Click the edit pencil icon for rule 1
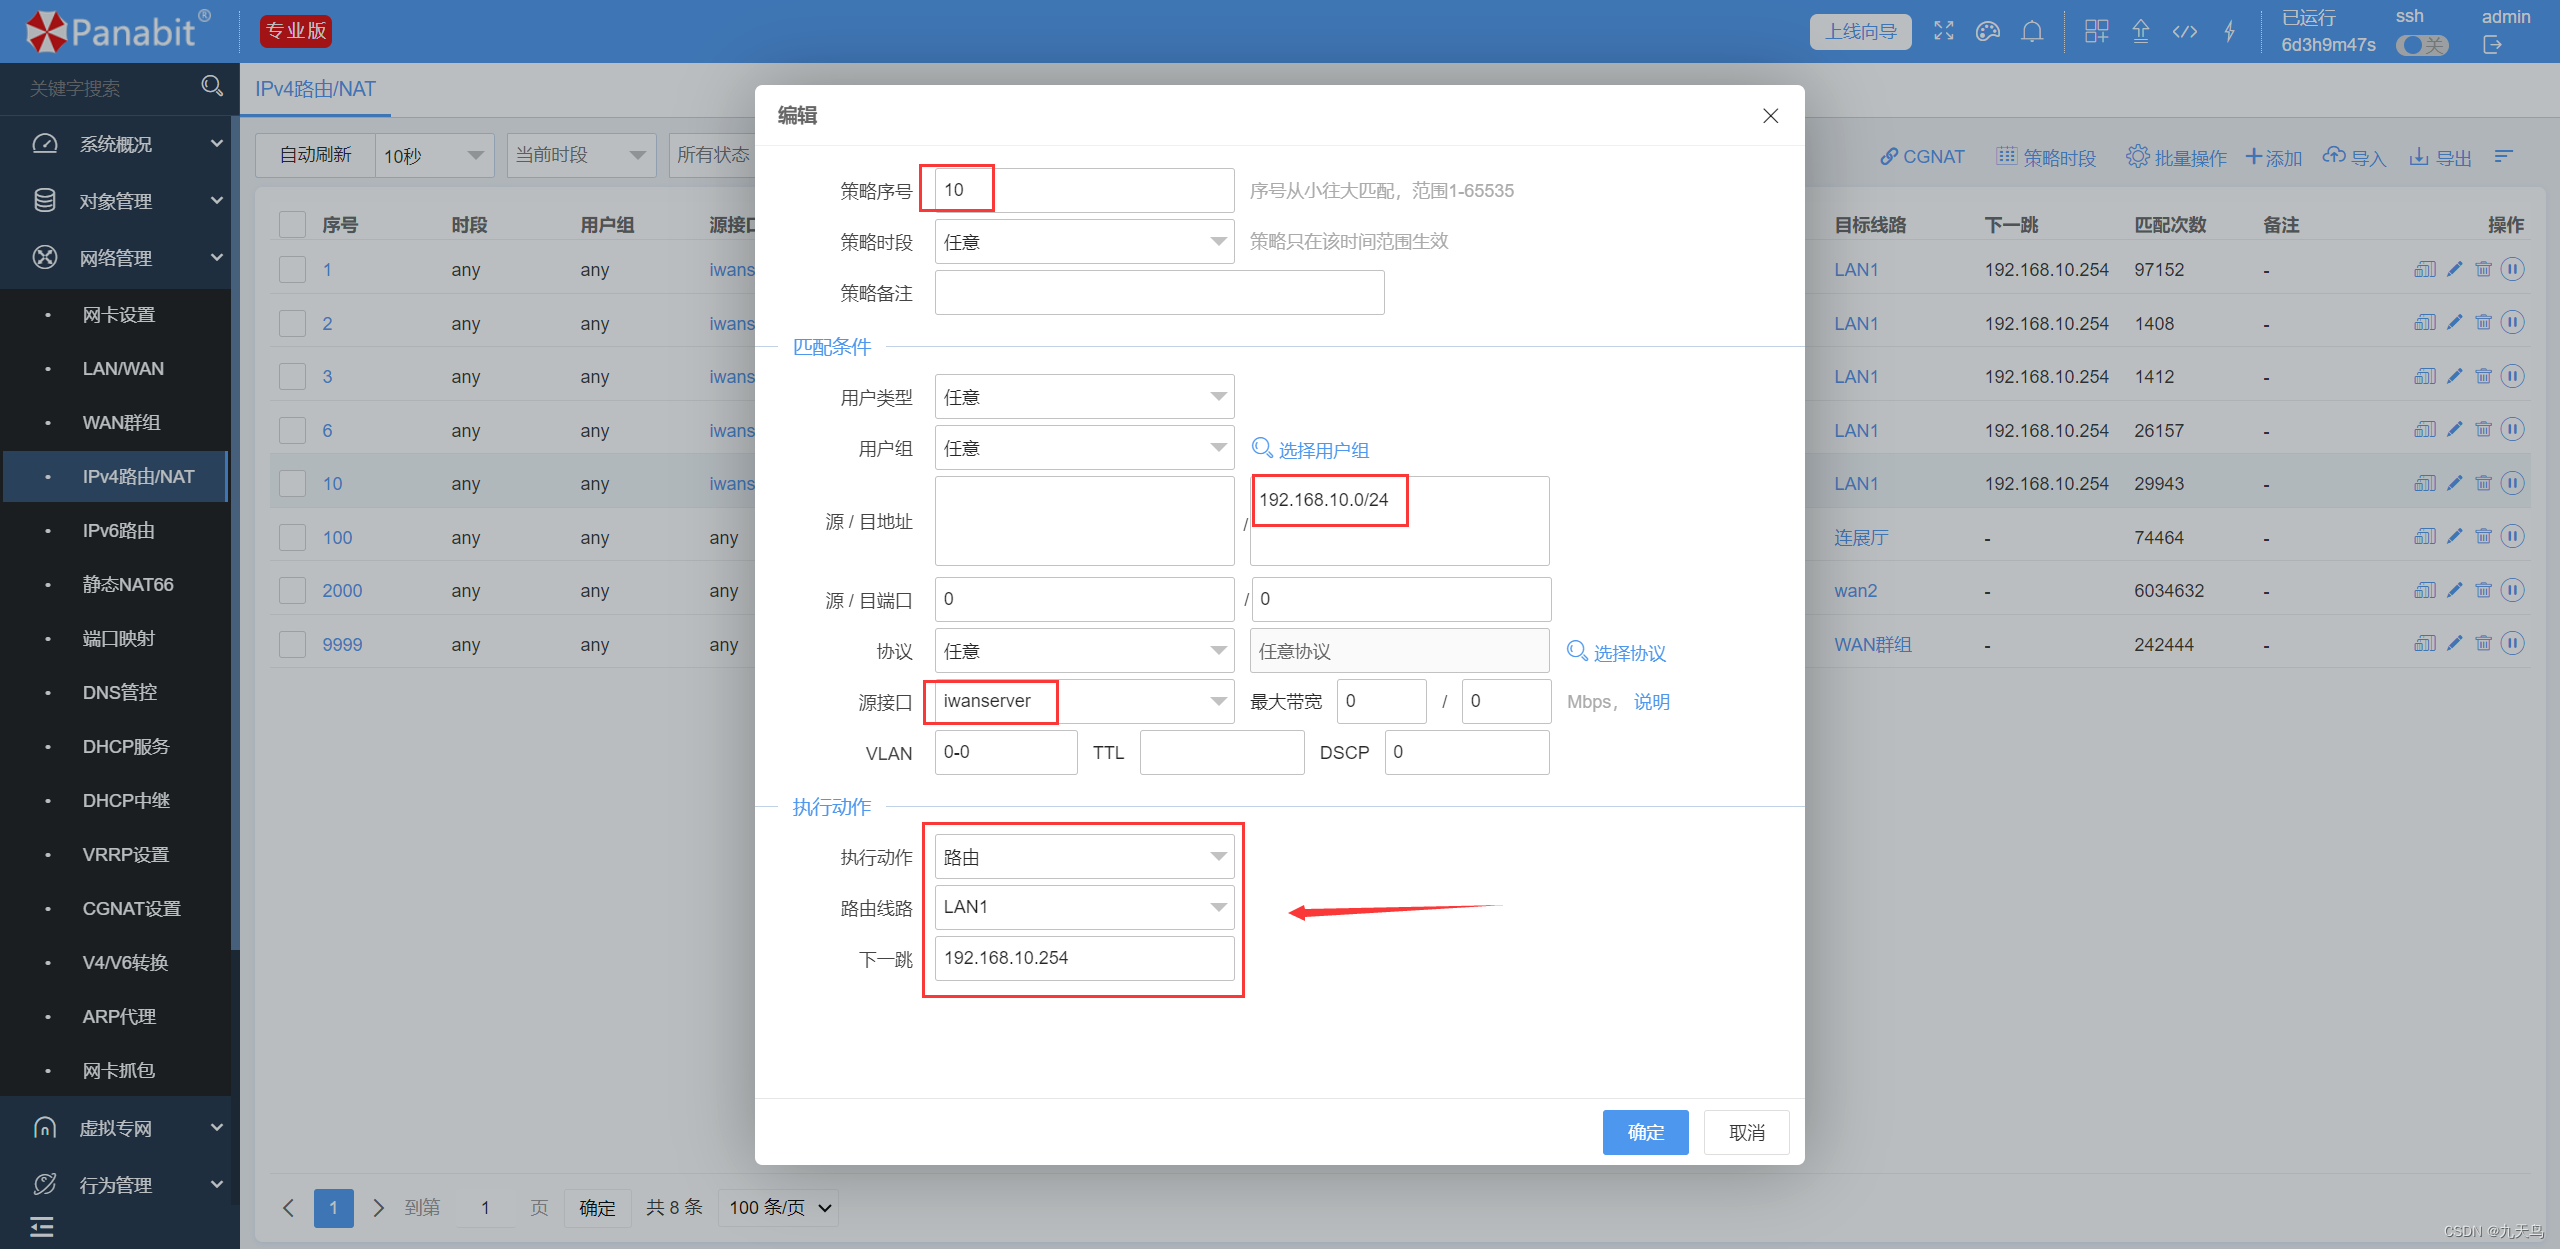2560x1249 pixels. coord(2455,269)
